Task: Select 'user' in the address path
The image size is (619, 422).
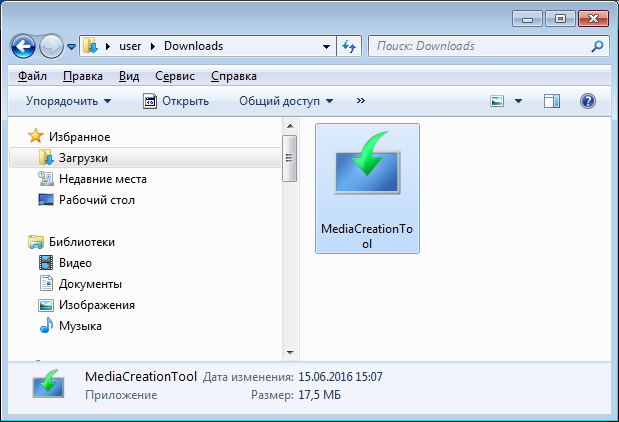Action: click(x=130, y=46)
